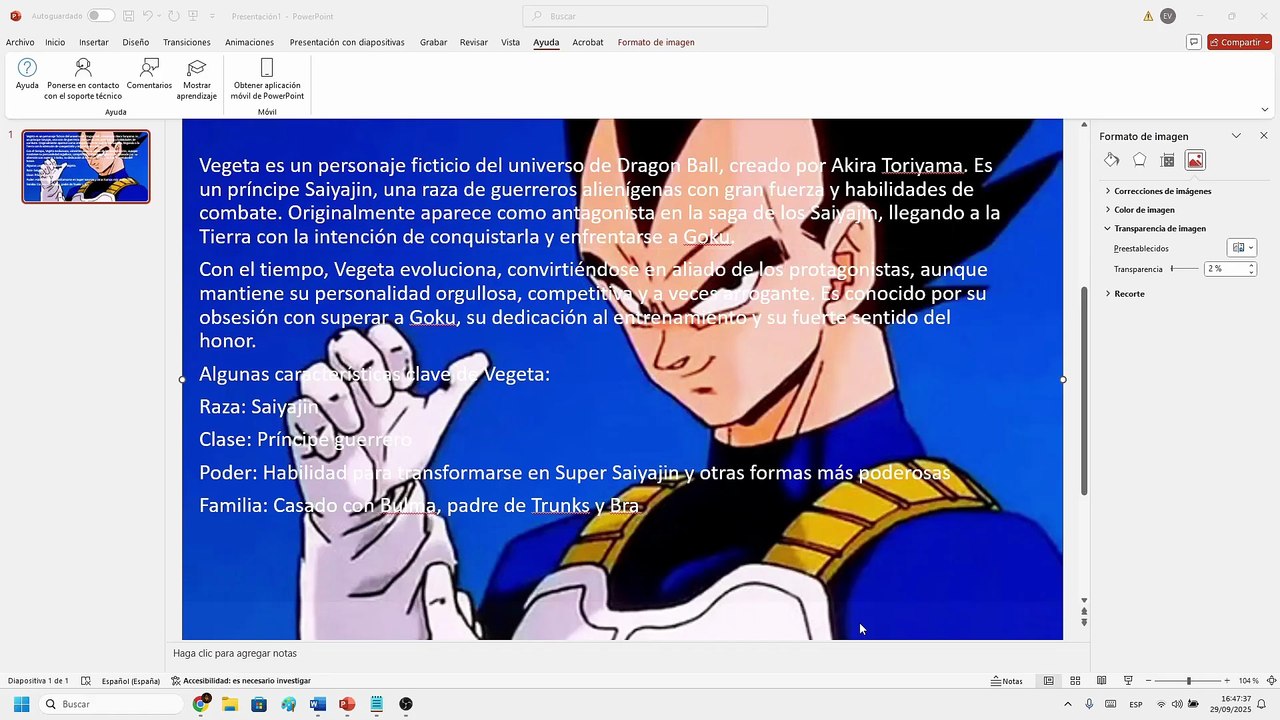Toggle the Notas pane button
This screenshot has height=720, width=1280.
pyautogui.click(x=1007, y=681)
